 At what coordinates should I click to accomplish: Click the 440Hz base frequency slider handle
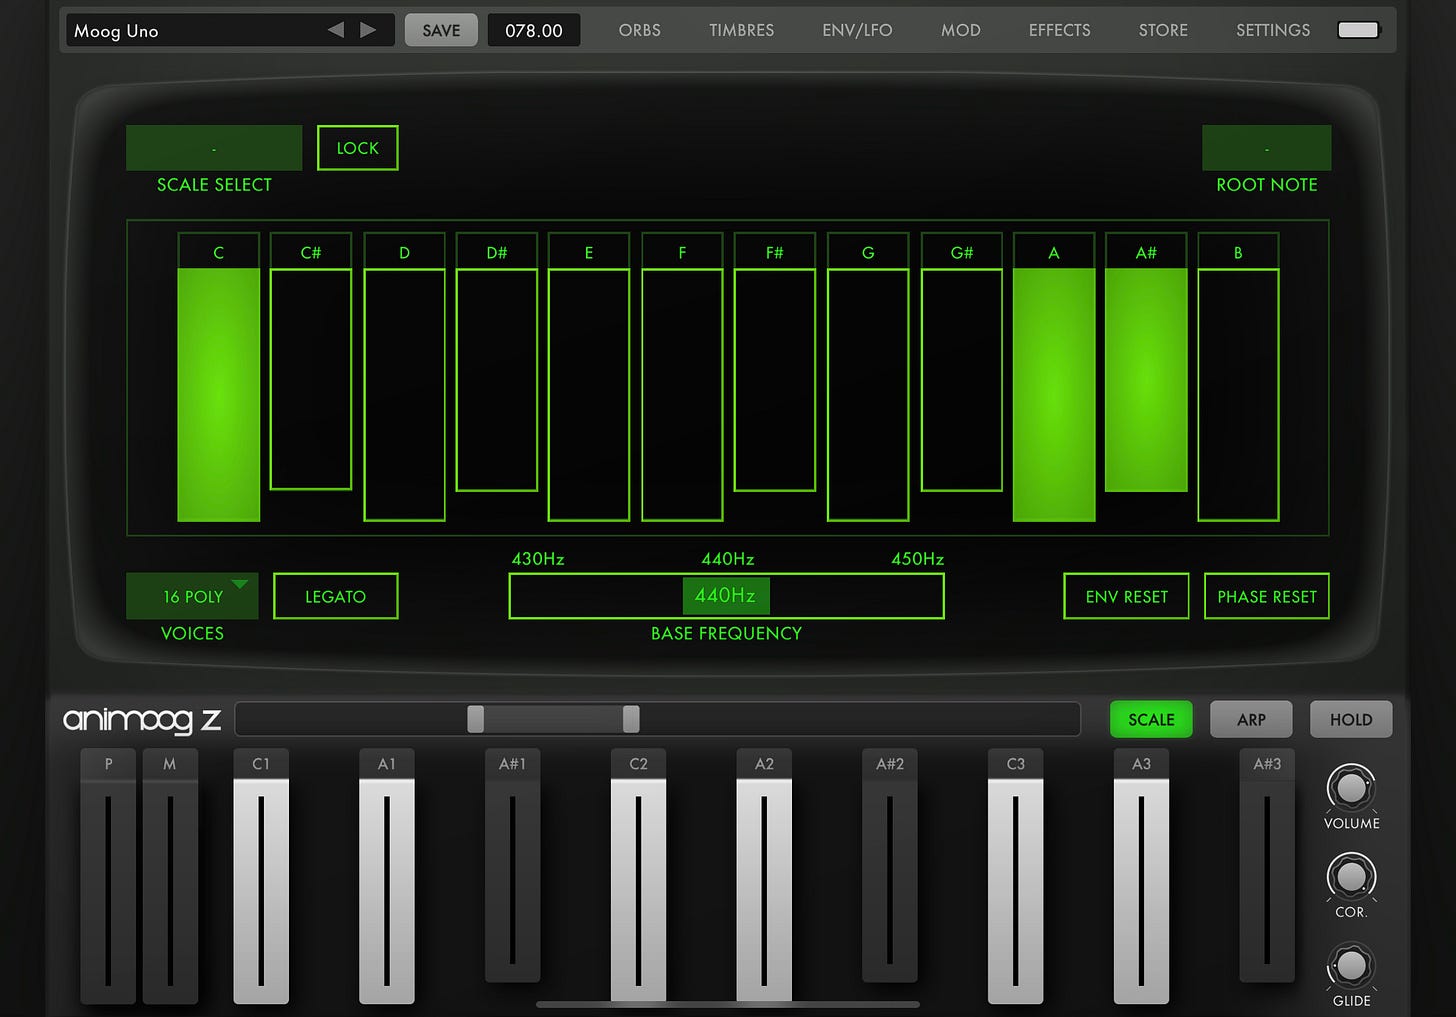tap(726, 596)
